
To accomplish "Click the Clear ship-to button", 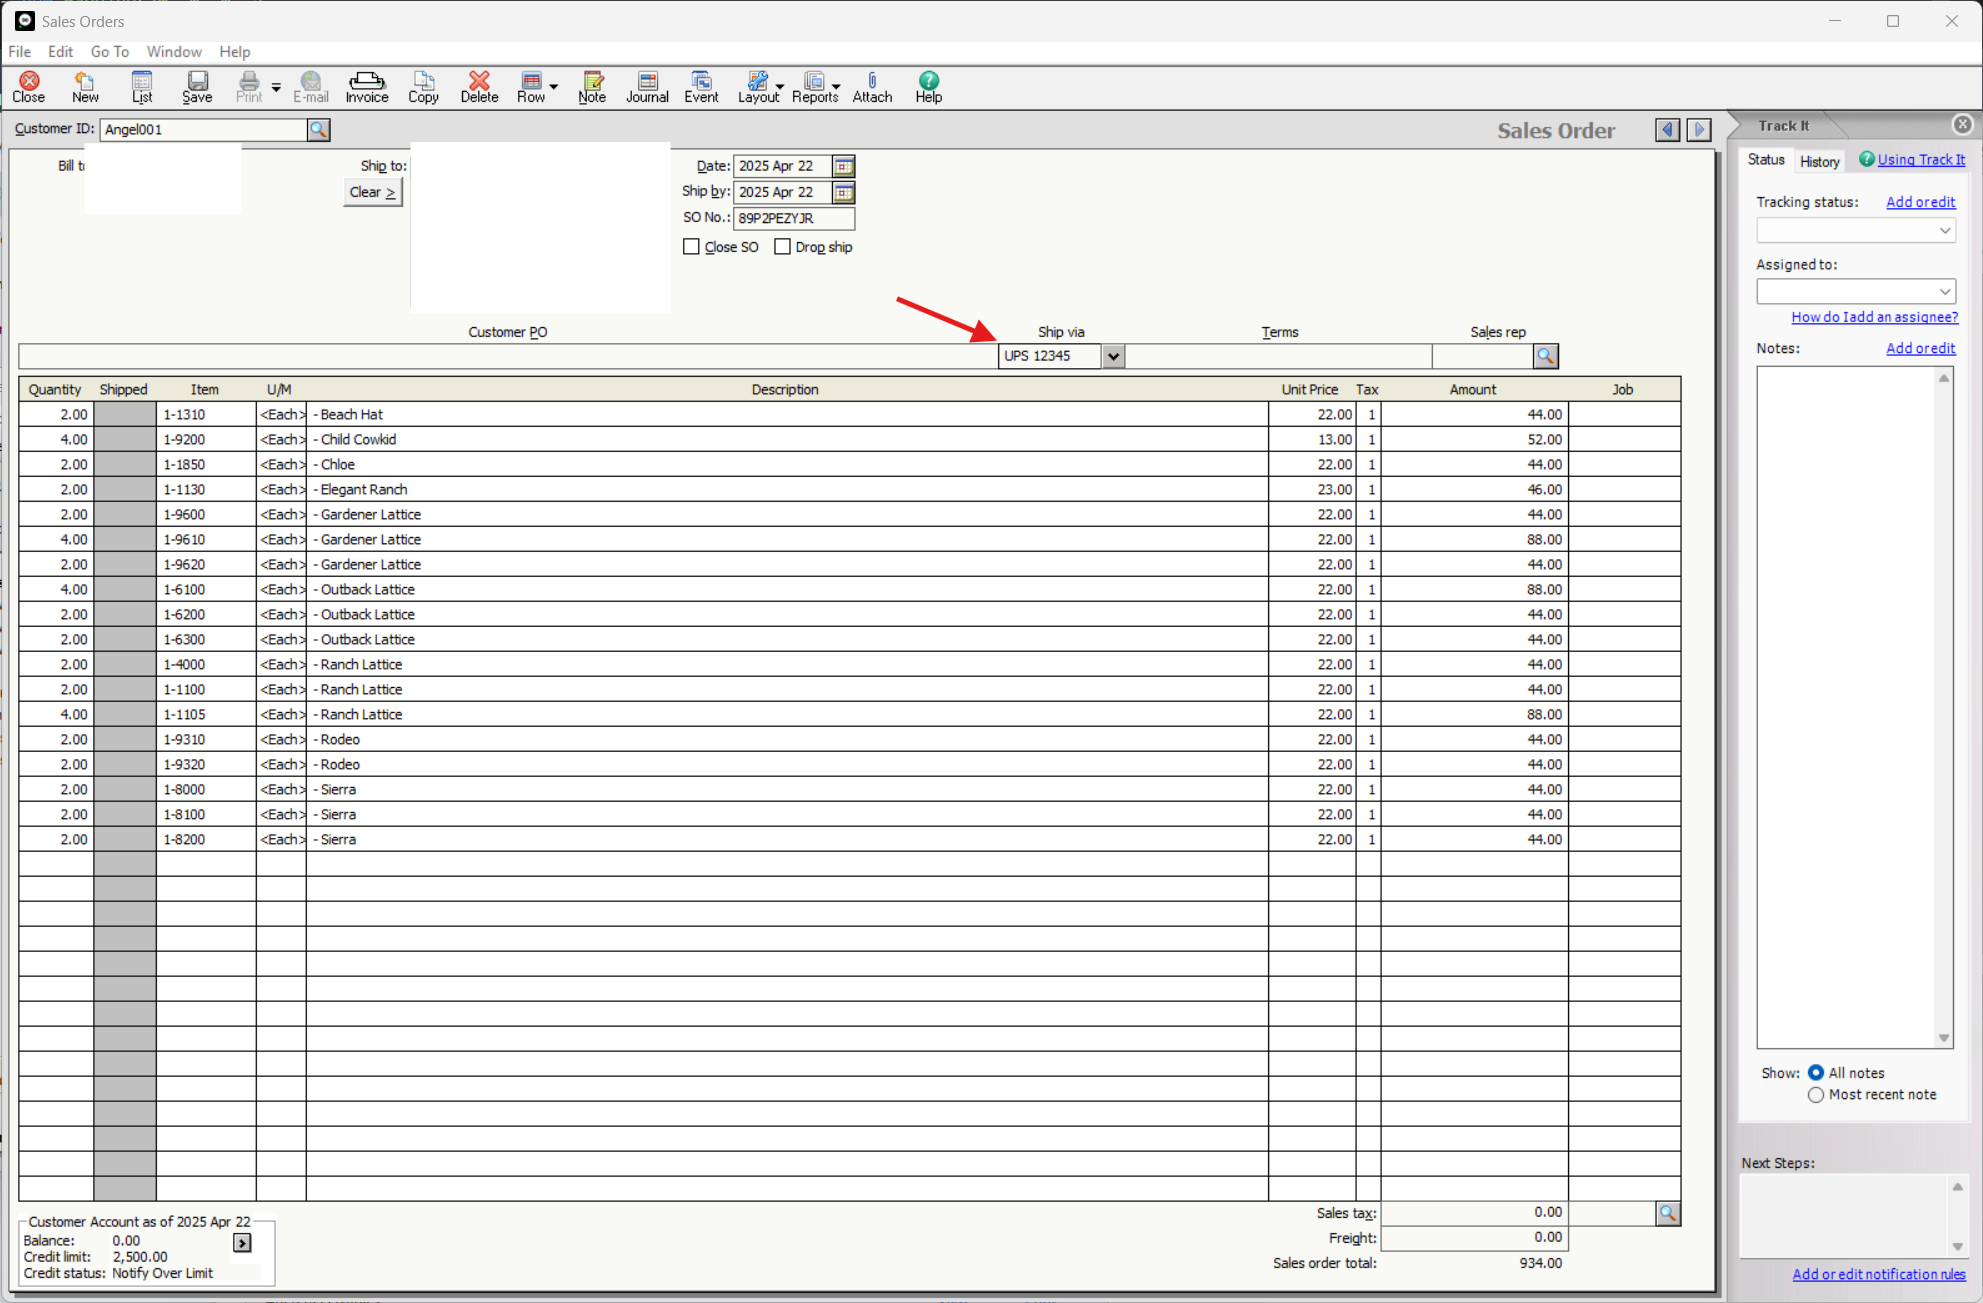I will coord(373,192).
